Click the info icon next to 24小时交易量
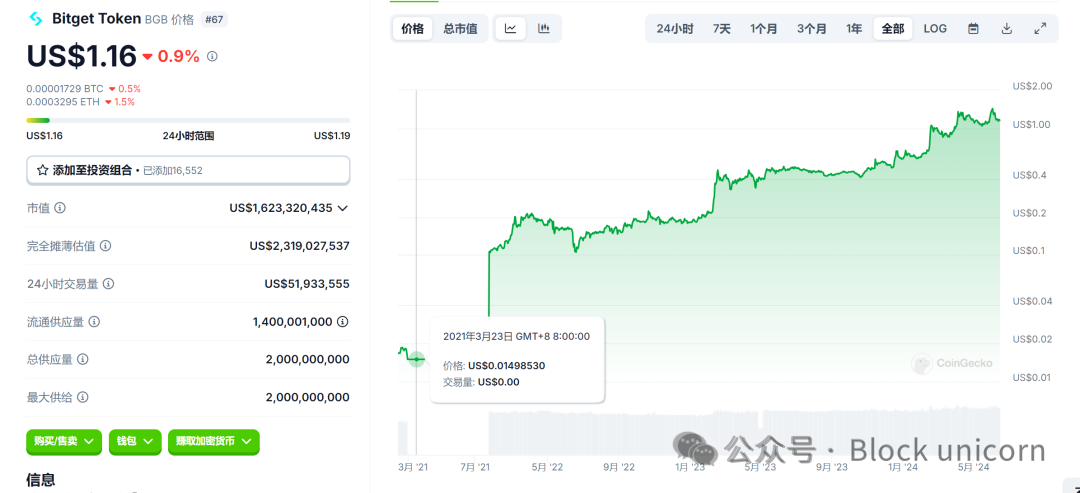Viewport: 1080px width, 493px height. tap(109, 284)
